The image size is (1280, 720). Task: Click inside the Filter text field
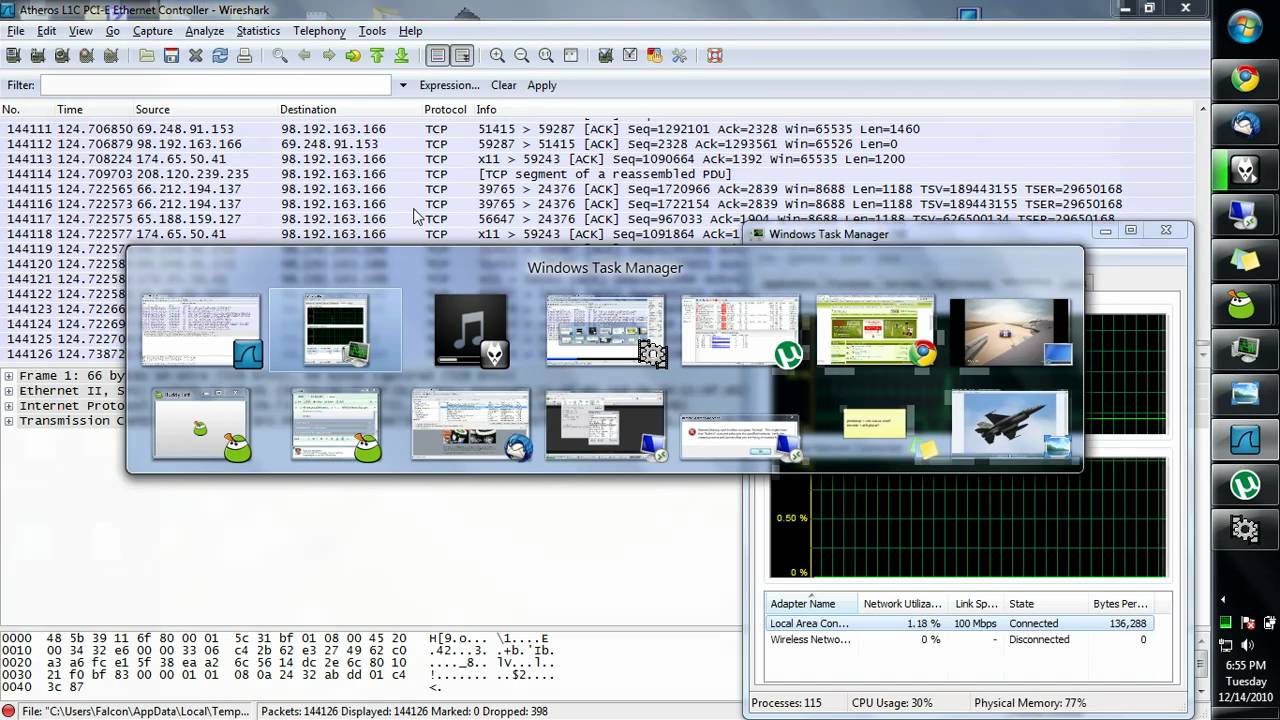(216, 85)
